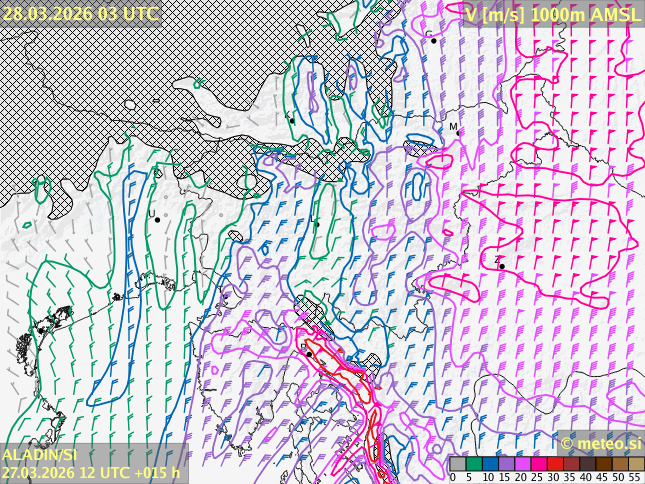Click the magenta 20 m/s legend swatch
Image resolution: width=645 pixels, height=484 pixels.
522,464
